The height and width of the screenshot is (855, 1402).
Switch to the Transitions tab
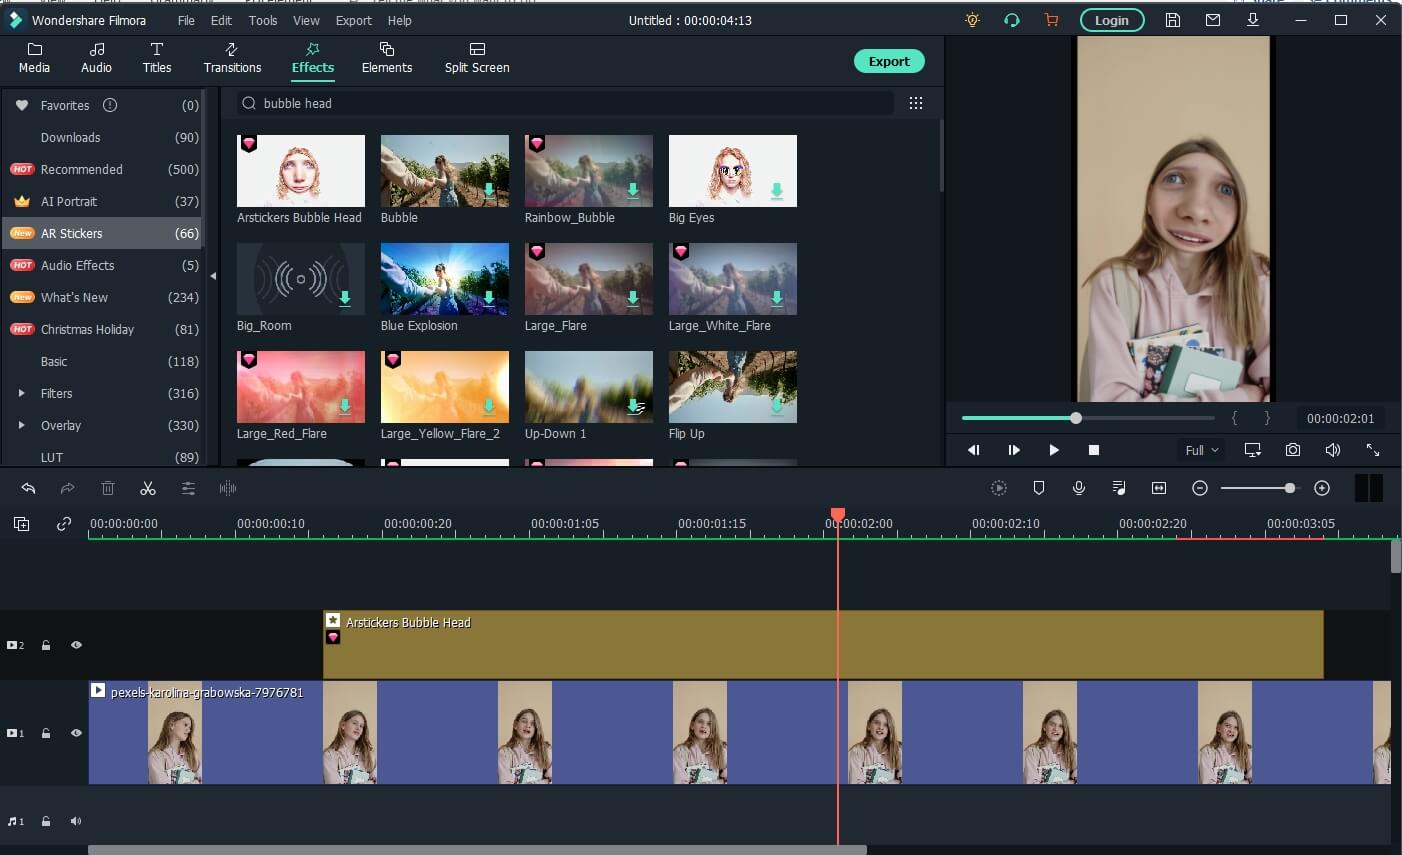(232, 57)
